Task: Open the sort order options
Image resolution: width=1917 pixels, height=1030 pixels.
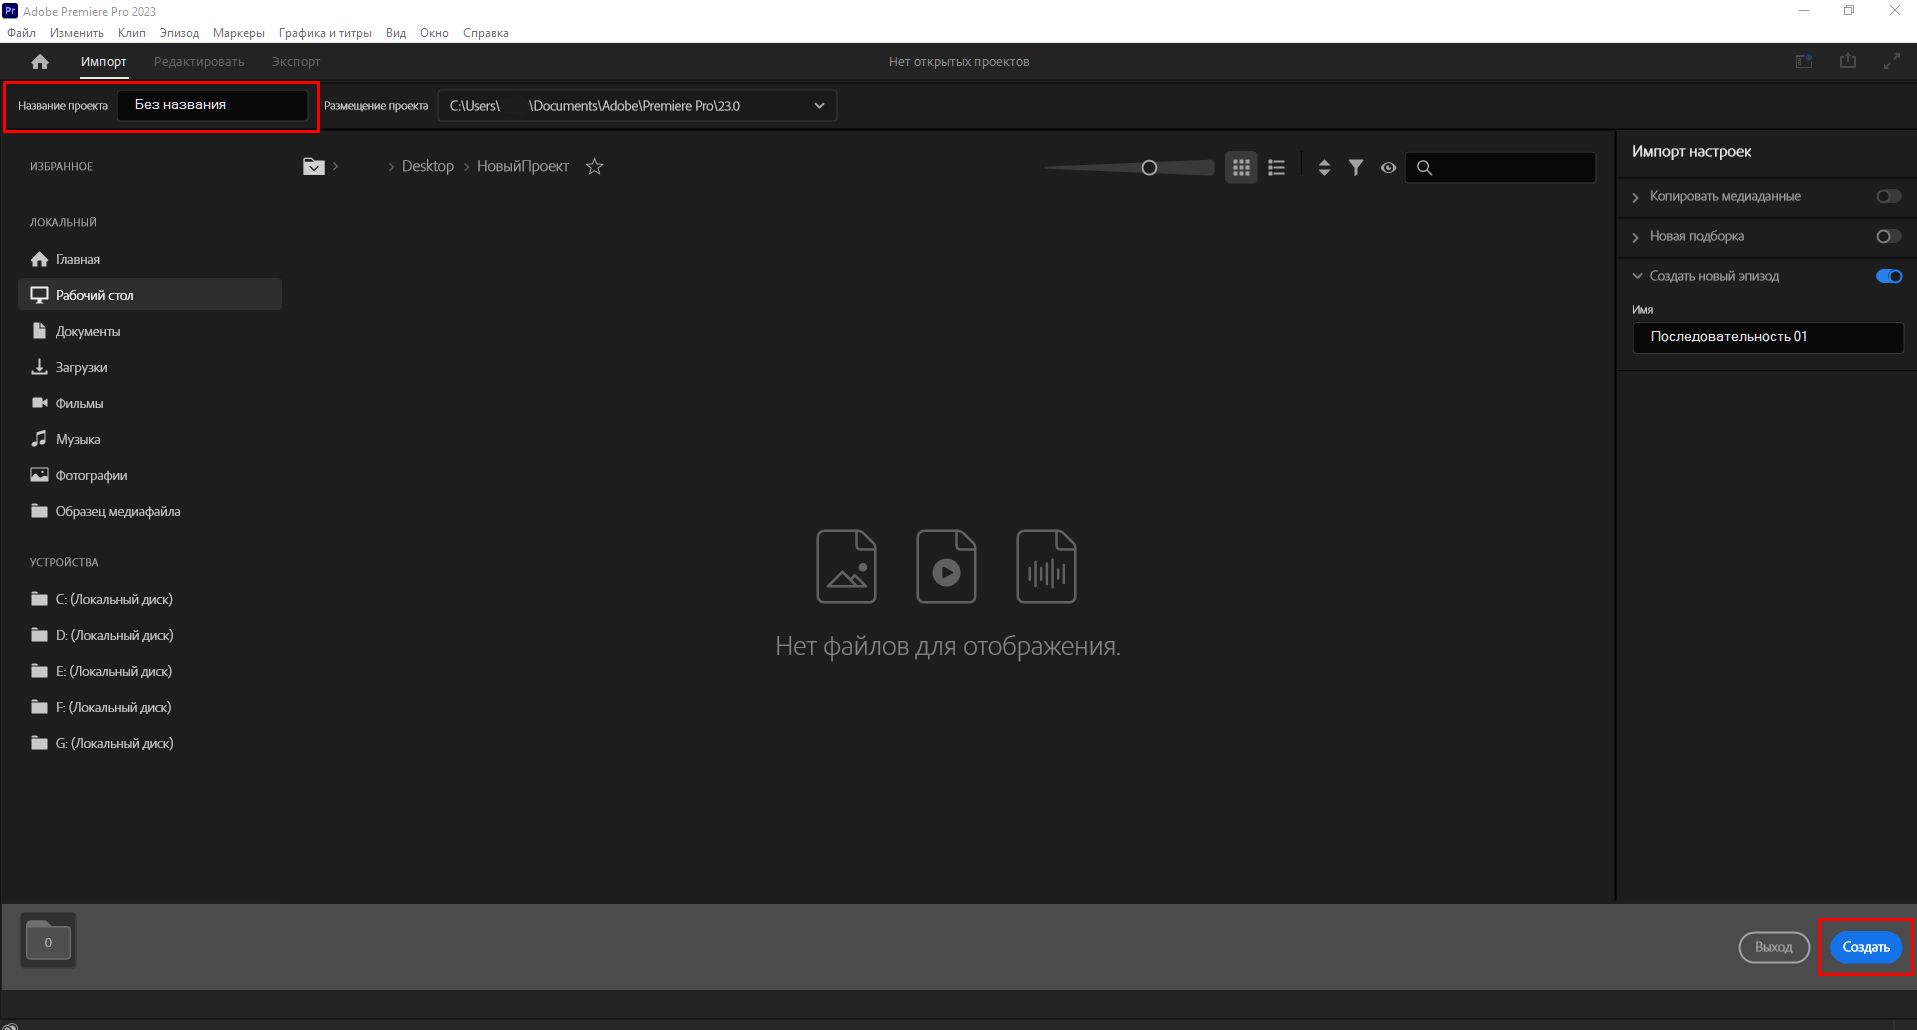Action: (x=1324, y=168)
